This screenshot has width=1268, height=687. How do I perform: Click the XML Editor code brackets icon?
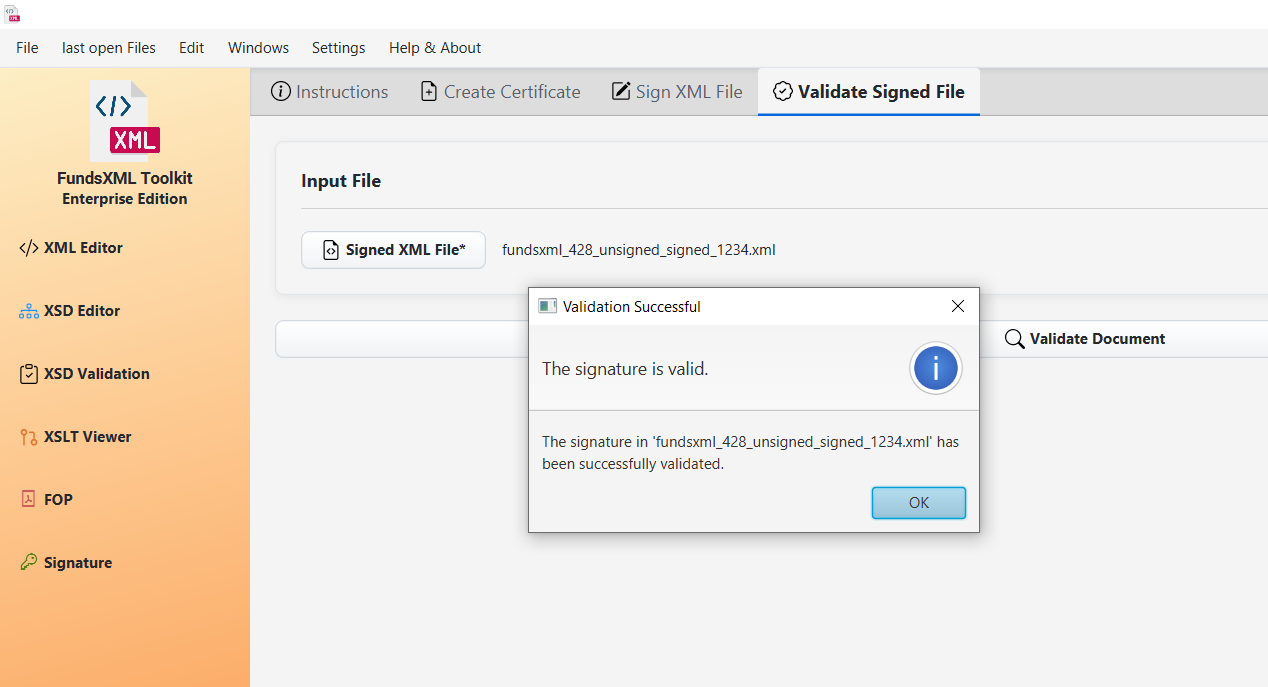pos(29,248)
